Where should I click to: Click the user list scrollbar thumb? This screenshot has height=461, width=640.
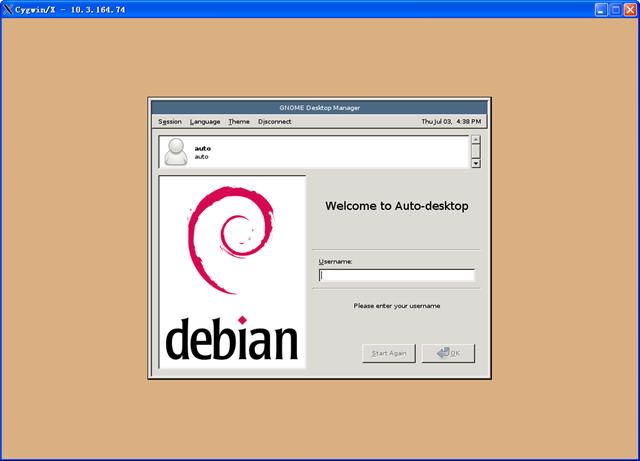click(x=476, y=151)
